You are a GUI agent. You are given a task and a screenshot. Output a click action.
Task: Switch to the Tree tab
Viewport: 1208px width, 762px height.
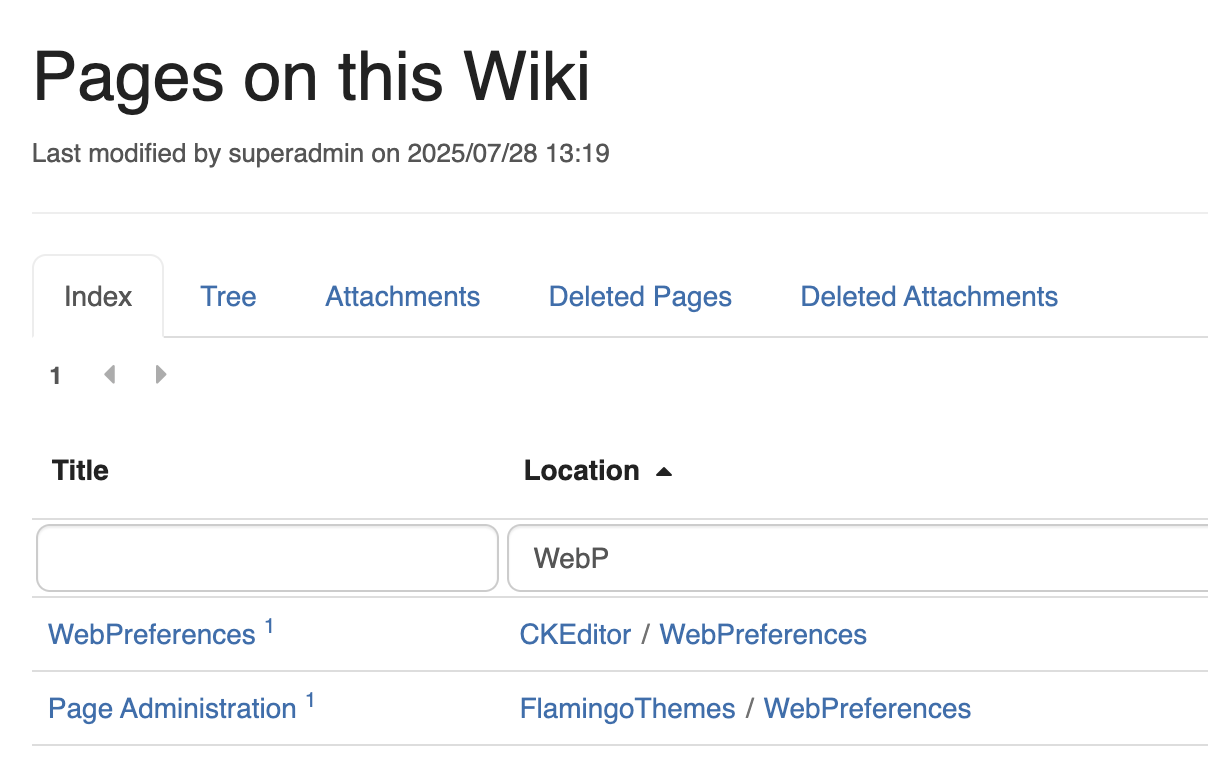pos(228,297)
